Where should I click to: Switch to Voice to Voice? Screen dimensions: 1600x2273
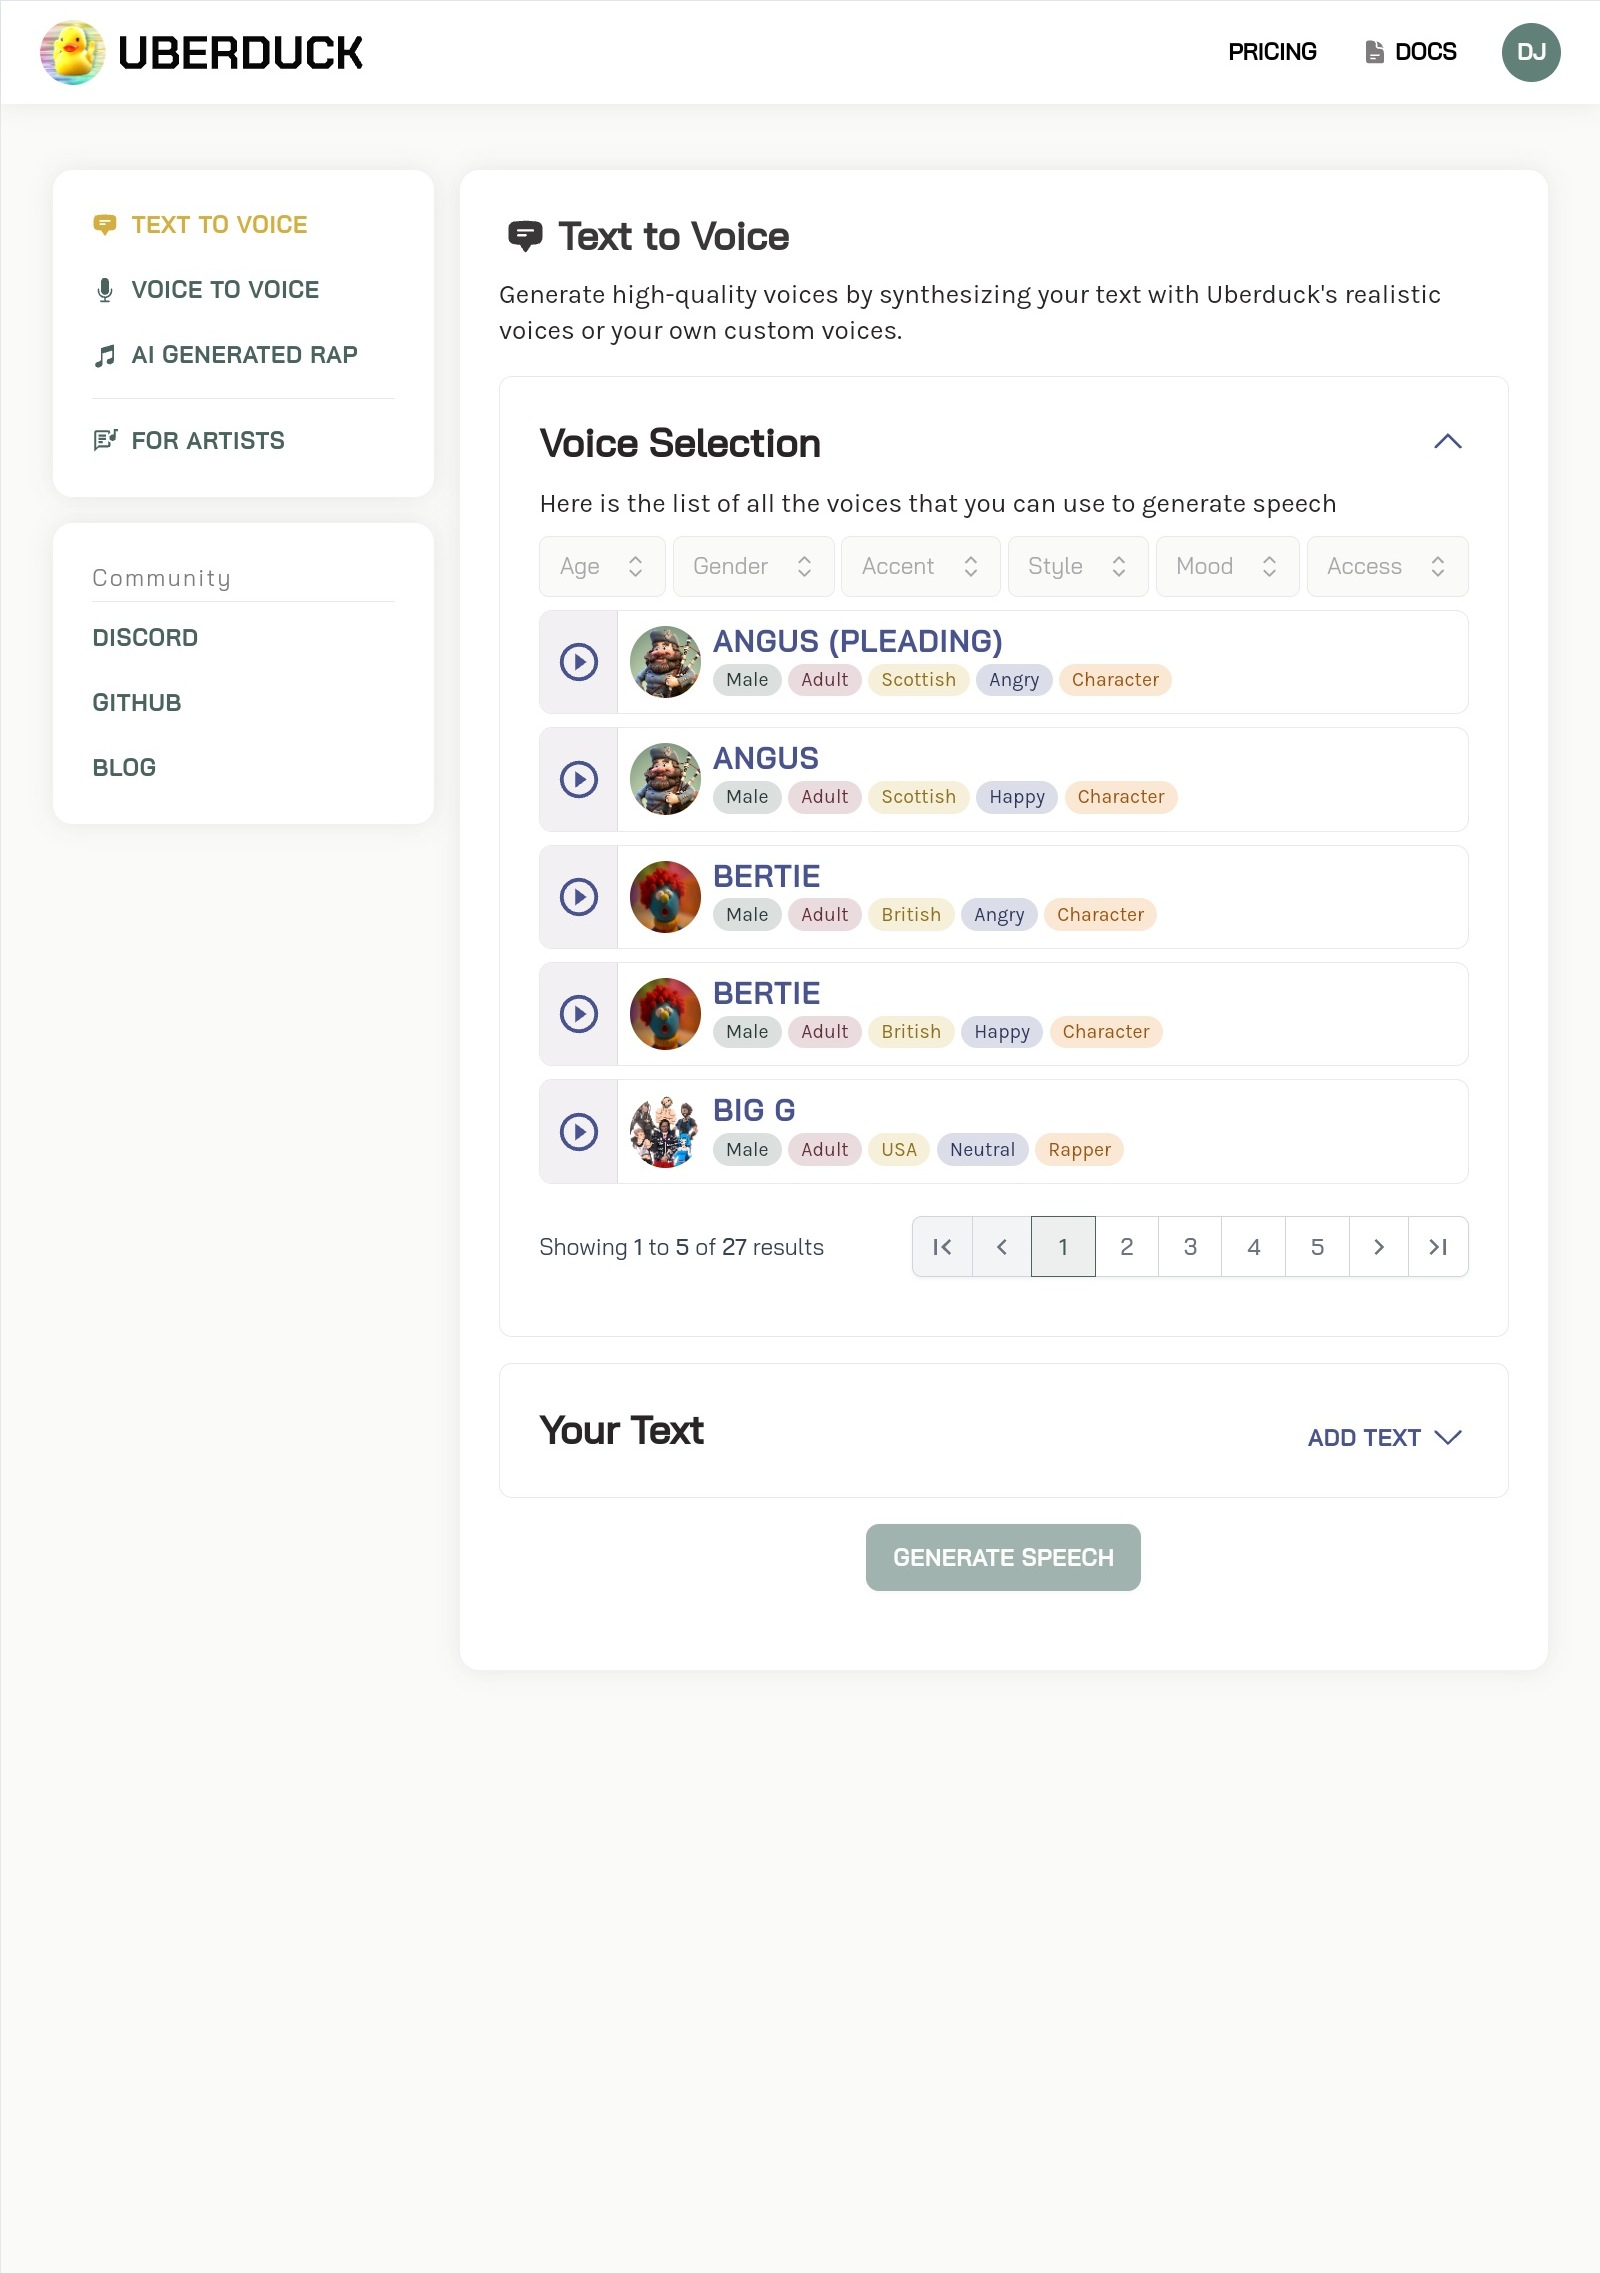click(225, 290)
